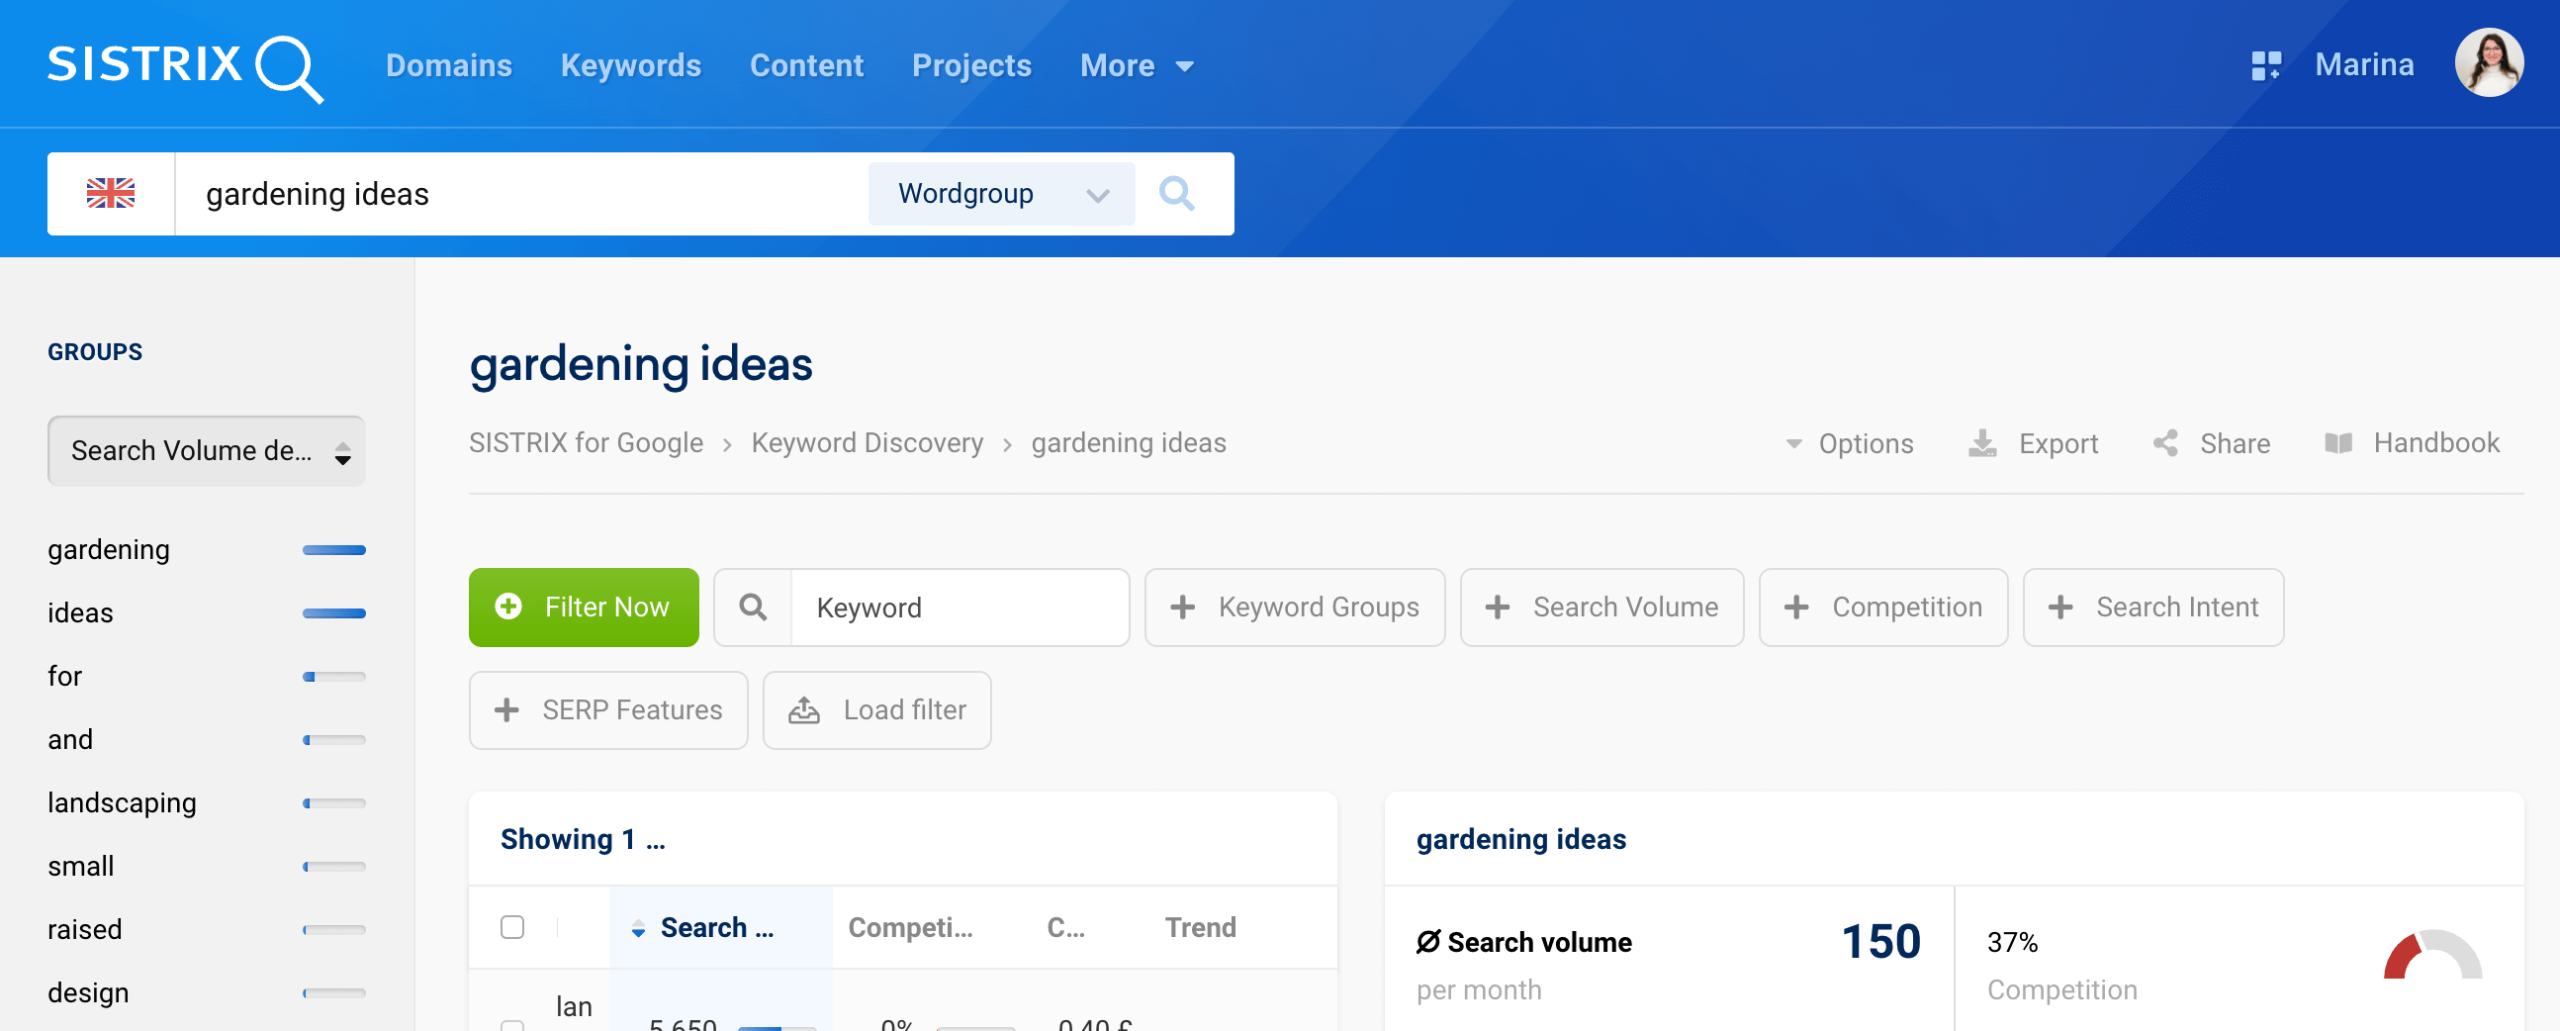The height and width of the screenshot is (1031, 2560).
Task: Click the SISTRIX logo magnifier icon
Action: pyautogui.click(x=288, y=68)
